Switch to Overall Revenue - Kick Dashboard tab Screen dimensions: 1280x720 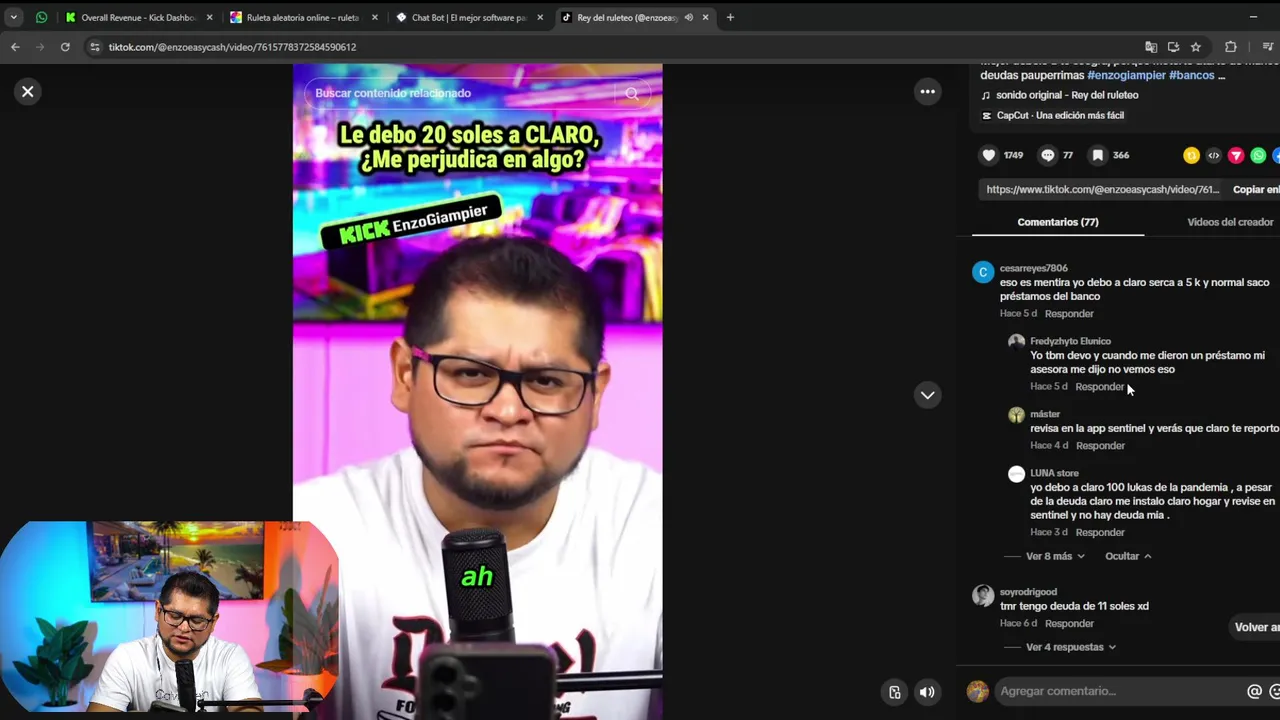(x=138, y=17)
